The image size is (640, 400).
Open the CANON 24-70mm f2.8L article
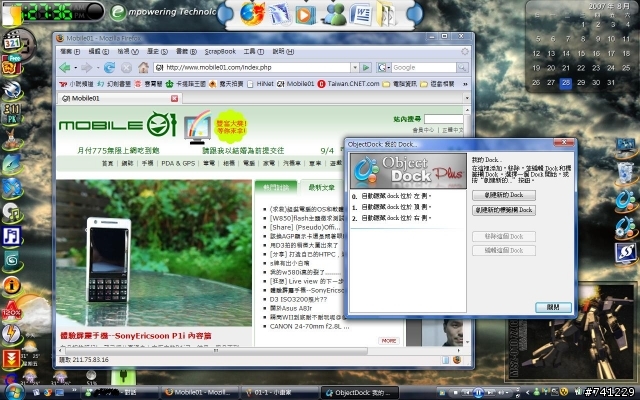tap(309, 327)
